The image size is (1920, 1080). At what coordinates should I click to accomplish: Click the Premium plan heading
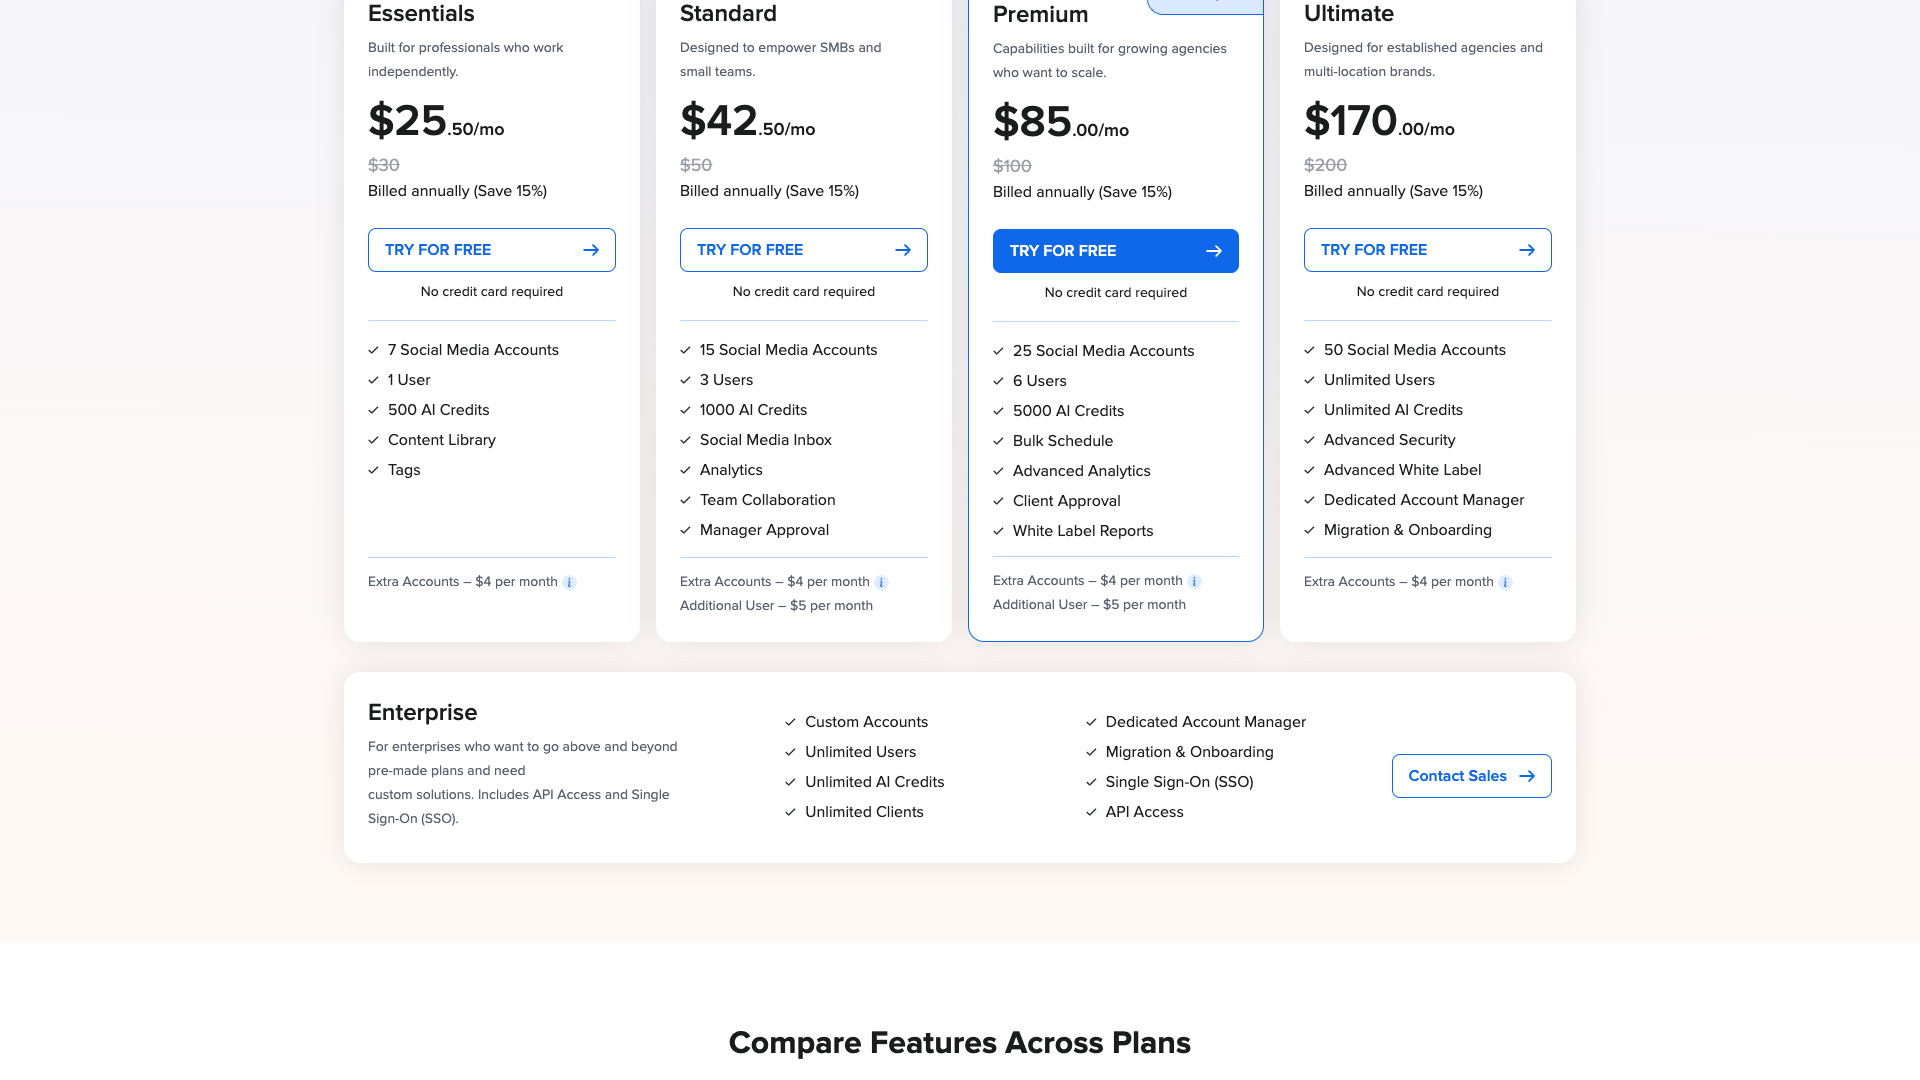[x=1040, y=15]
